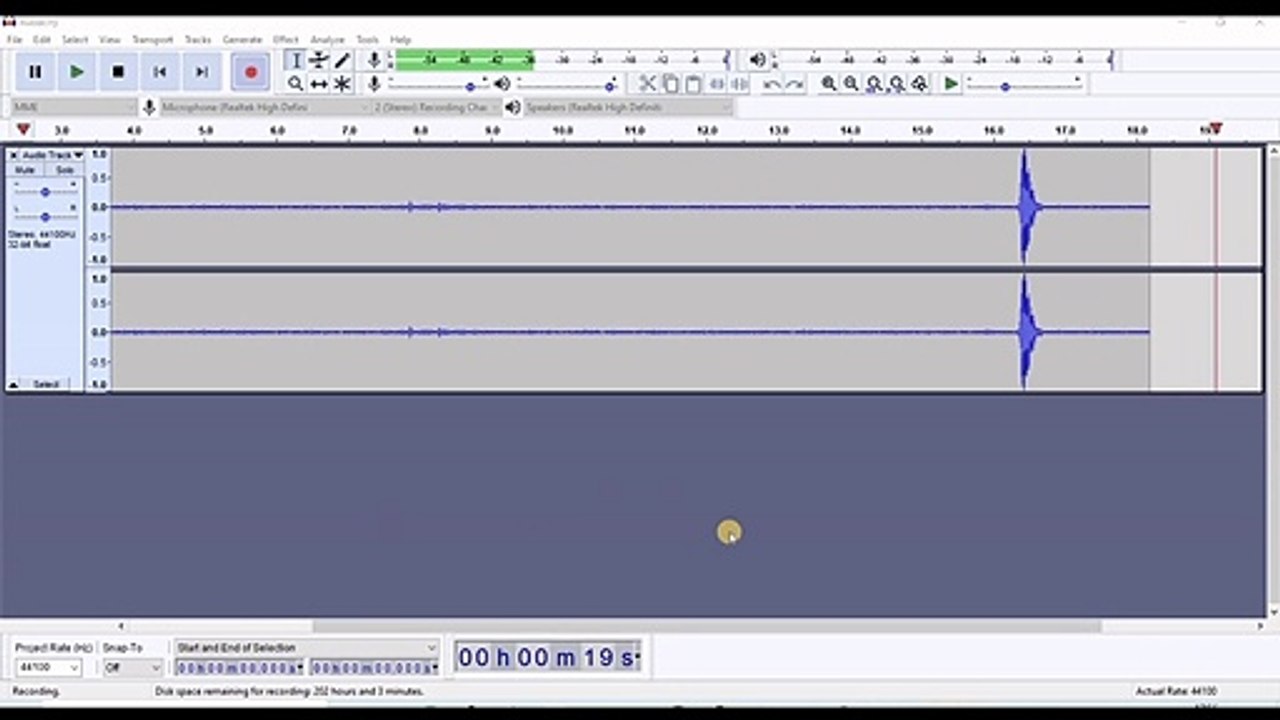This screenshot has width=1280, height=720.
Task: Select the Multi-Tool asterisk icon
Action: (x=342, y=84)
